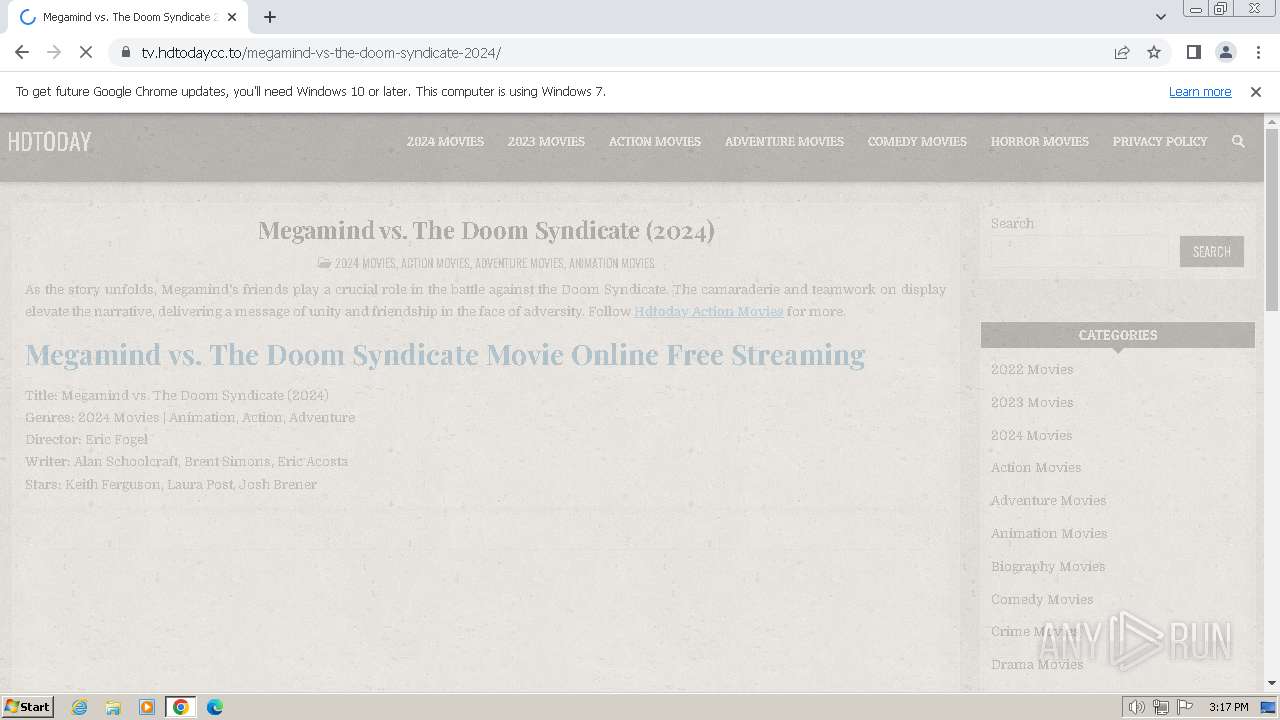The width and height of the screenshot is (1280, 720).
Task: Open a new tab with the plus button
Action: pyautogui.click(x=270, y=17)
